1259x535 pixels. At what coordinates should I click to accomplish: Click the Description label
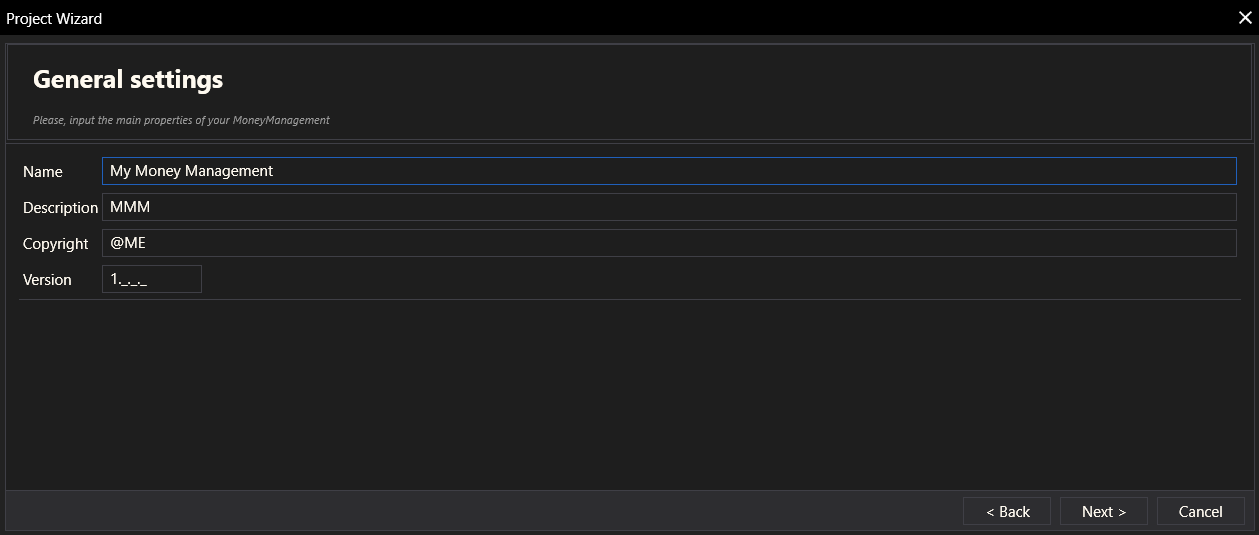(60, 208)
